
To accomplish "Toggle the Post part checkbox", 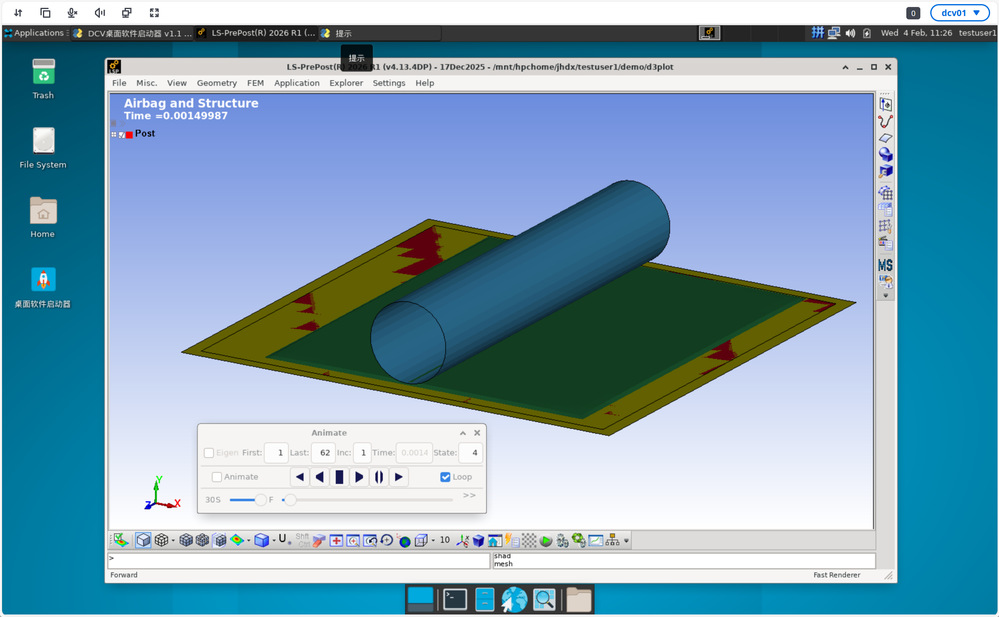I will pyautogui.click(x=122, y=134).
